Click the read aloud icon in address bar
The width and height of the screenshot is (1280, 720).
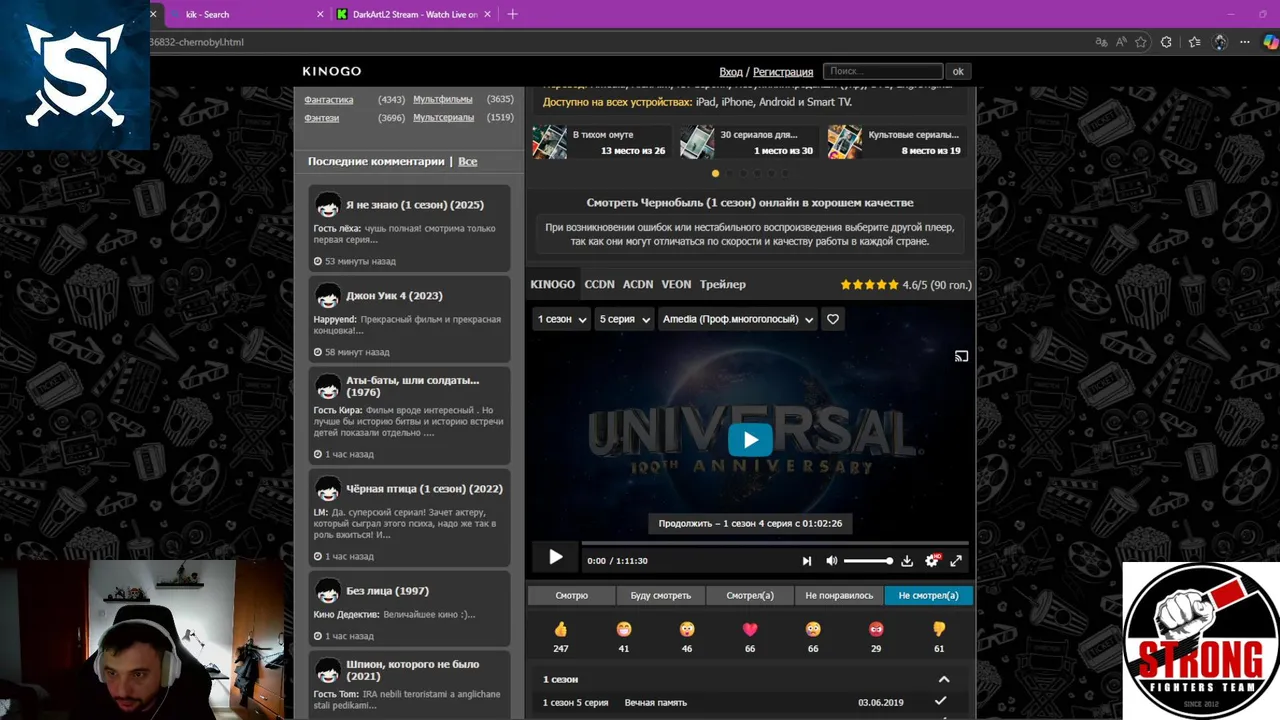[x=1121, y=42]
